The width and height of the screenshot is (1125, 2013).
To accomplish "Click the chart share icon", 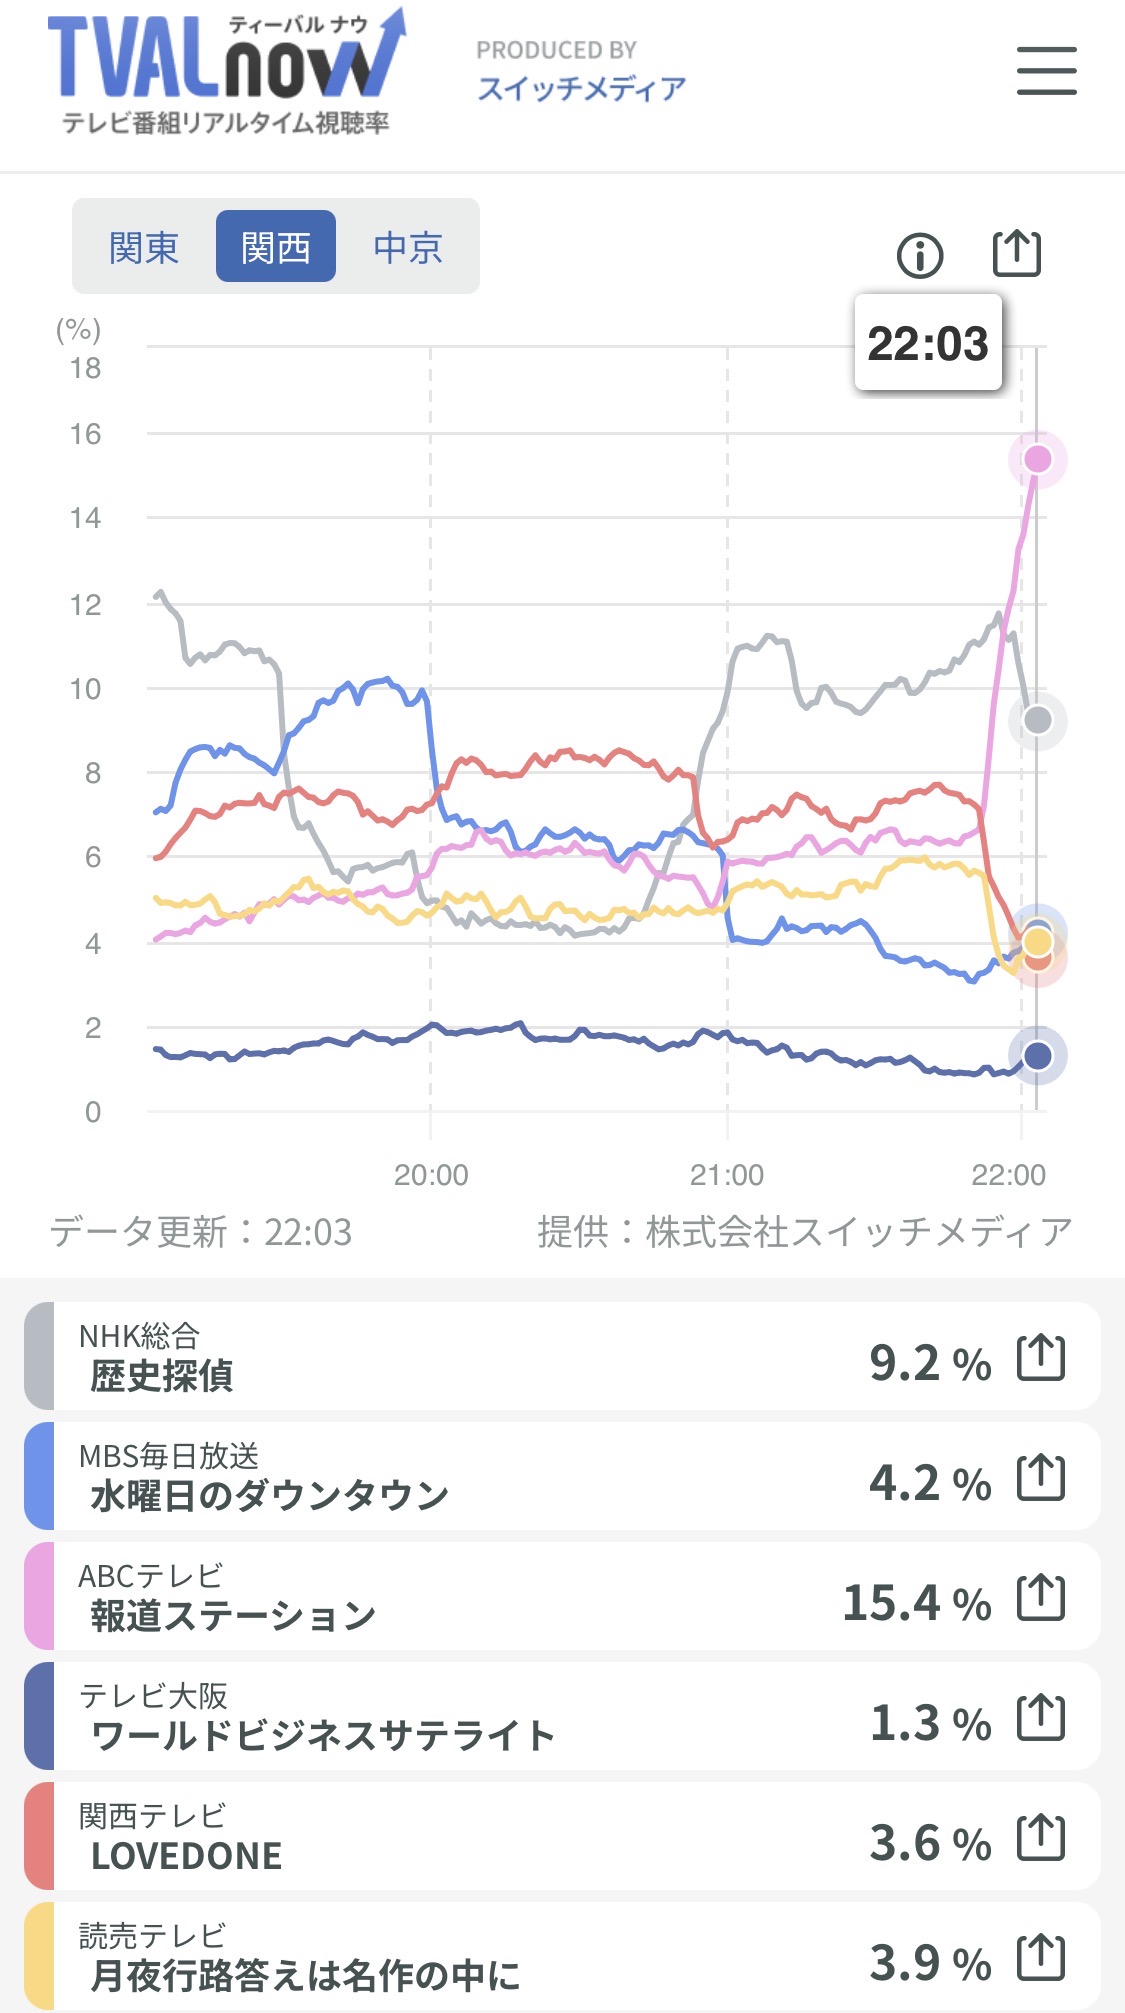I will coord(1016,253).
